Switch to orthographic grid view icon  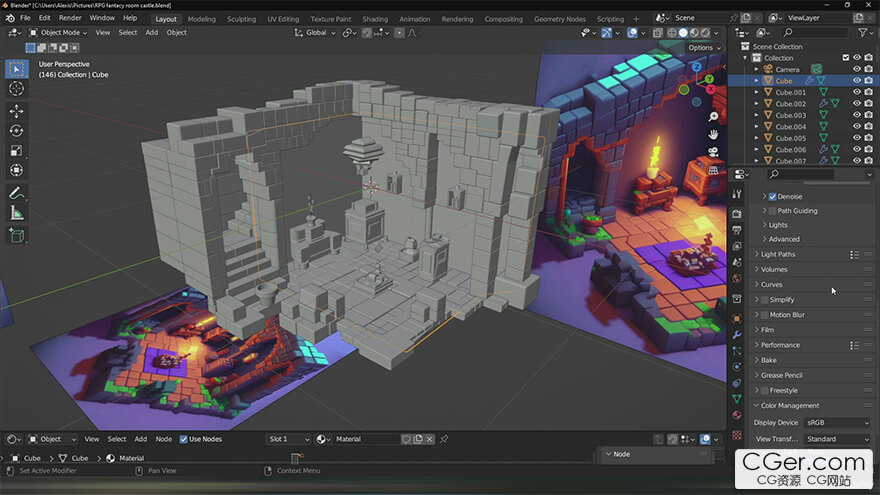[713, 170]
